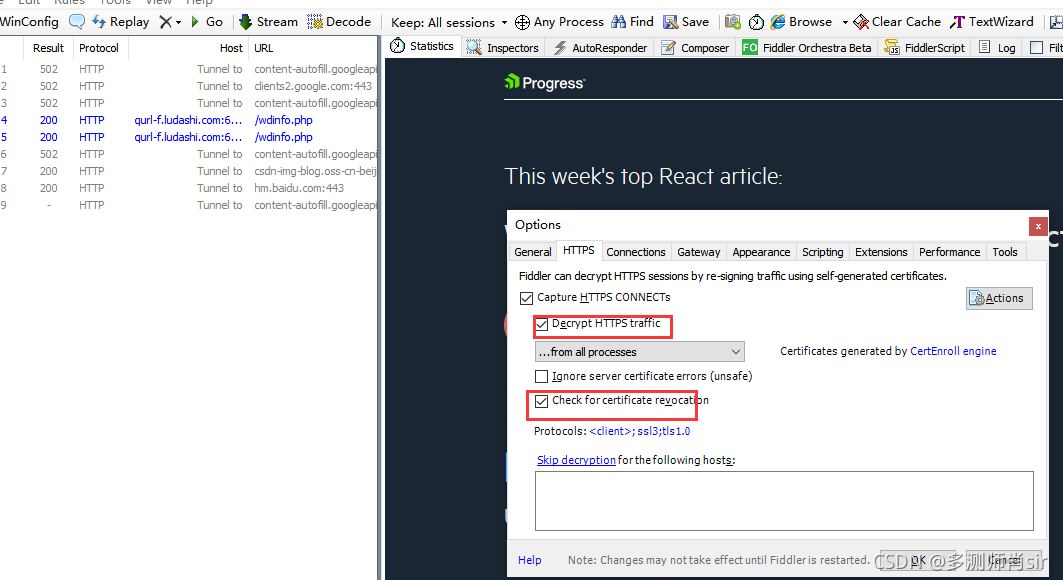This screenshot has width=1063, height=580.
Task: Click in the skip hosts text box
Action: coord(784,501)
